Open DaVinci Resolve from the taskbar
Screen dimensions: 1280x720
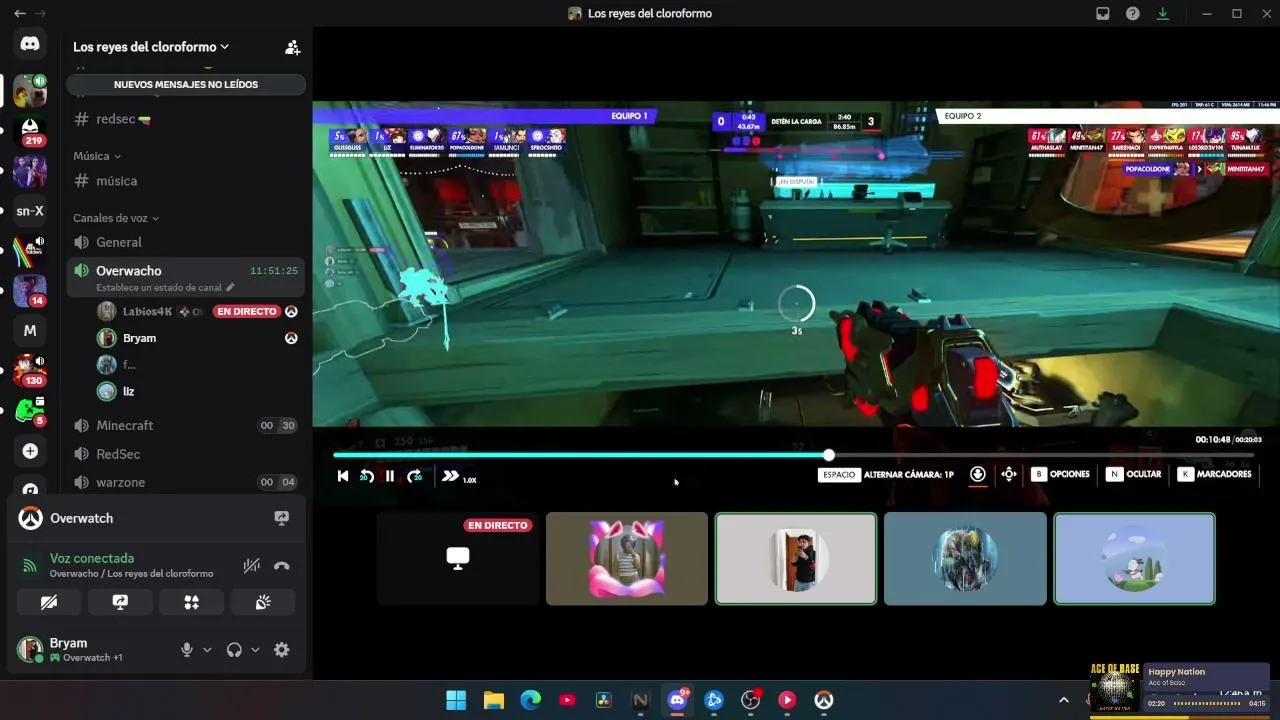[604, 700]
